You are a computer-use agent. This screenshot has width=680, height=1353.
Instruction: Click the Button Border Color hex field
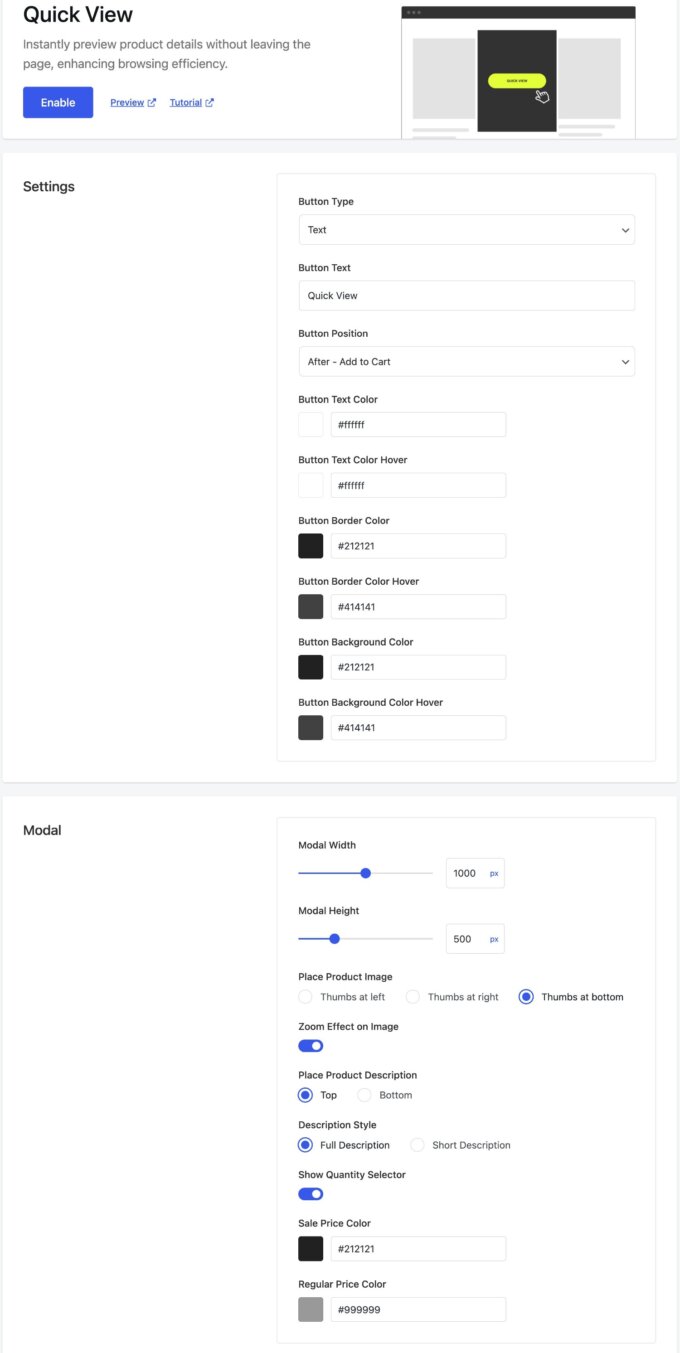click(418, 546)
